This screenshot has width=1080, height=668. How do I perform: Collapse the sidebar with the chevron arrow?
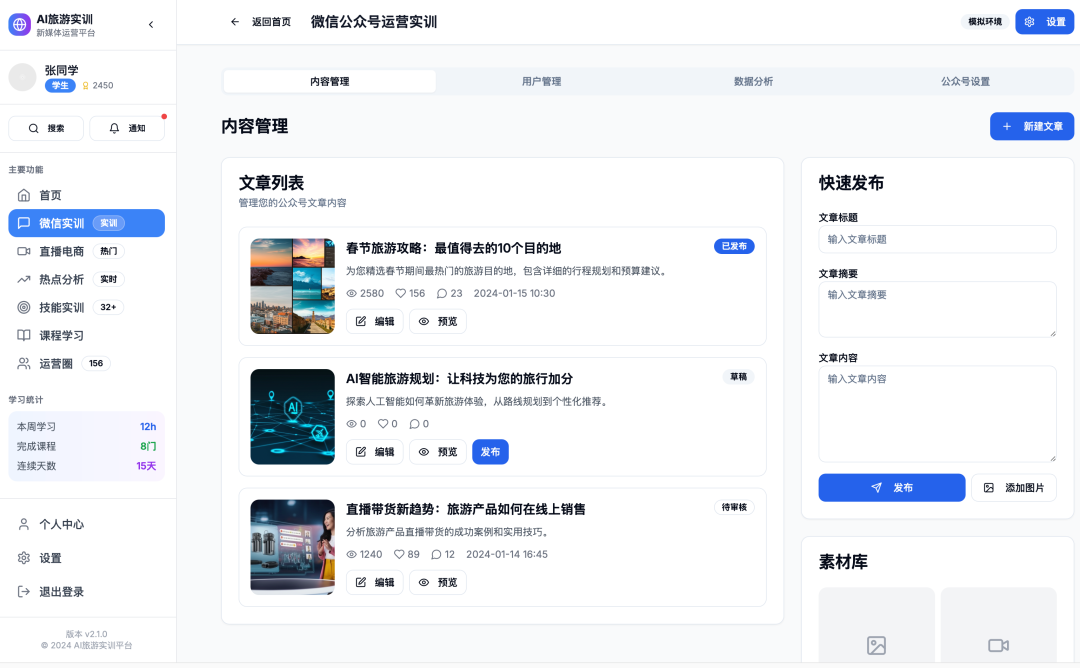click(x=151, y=24)
